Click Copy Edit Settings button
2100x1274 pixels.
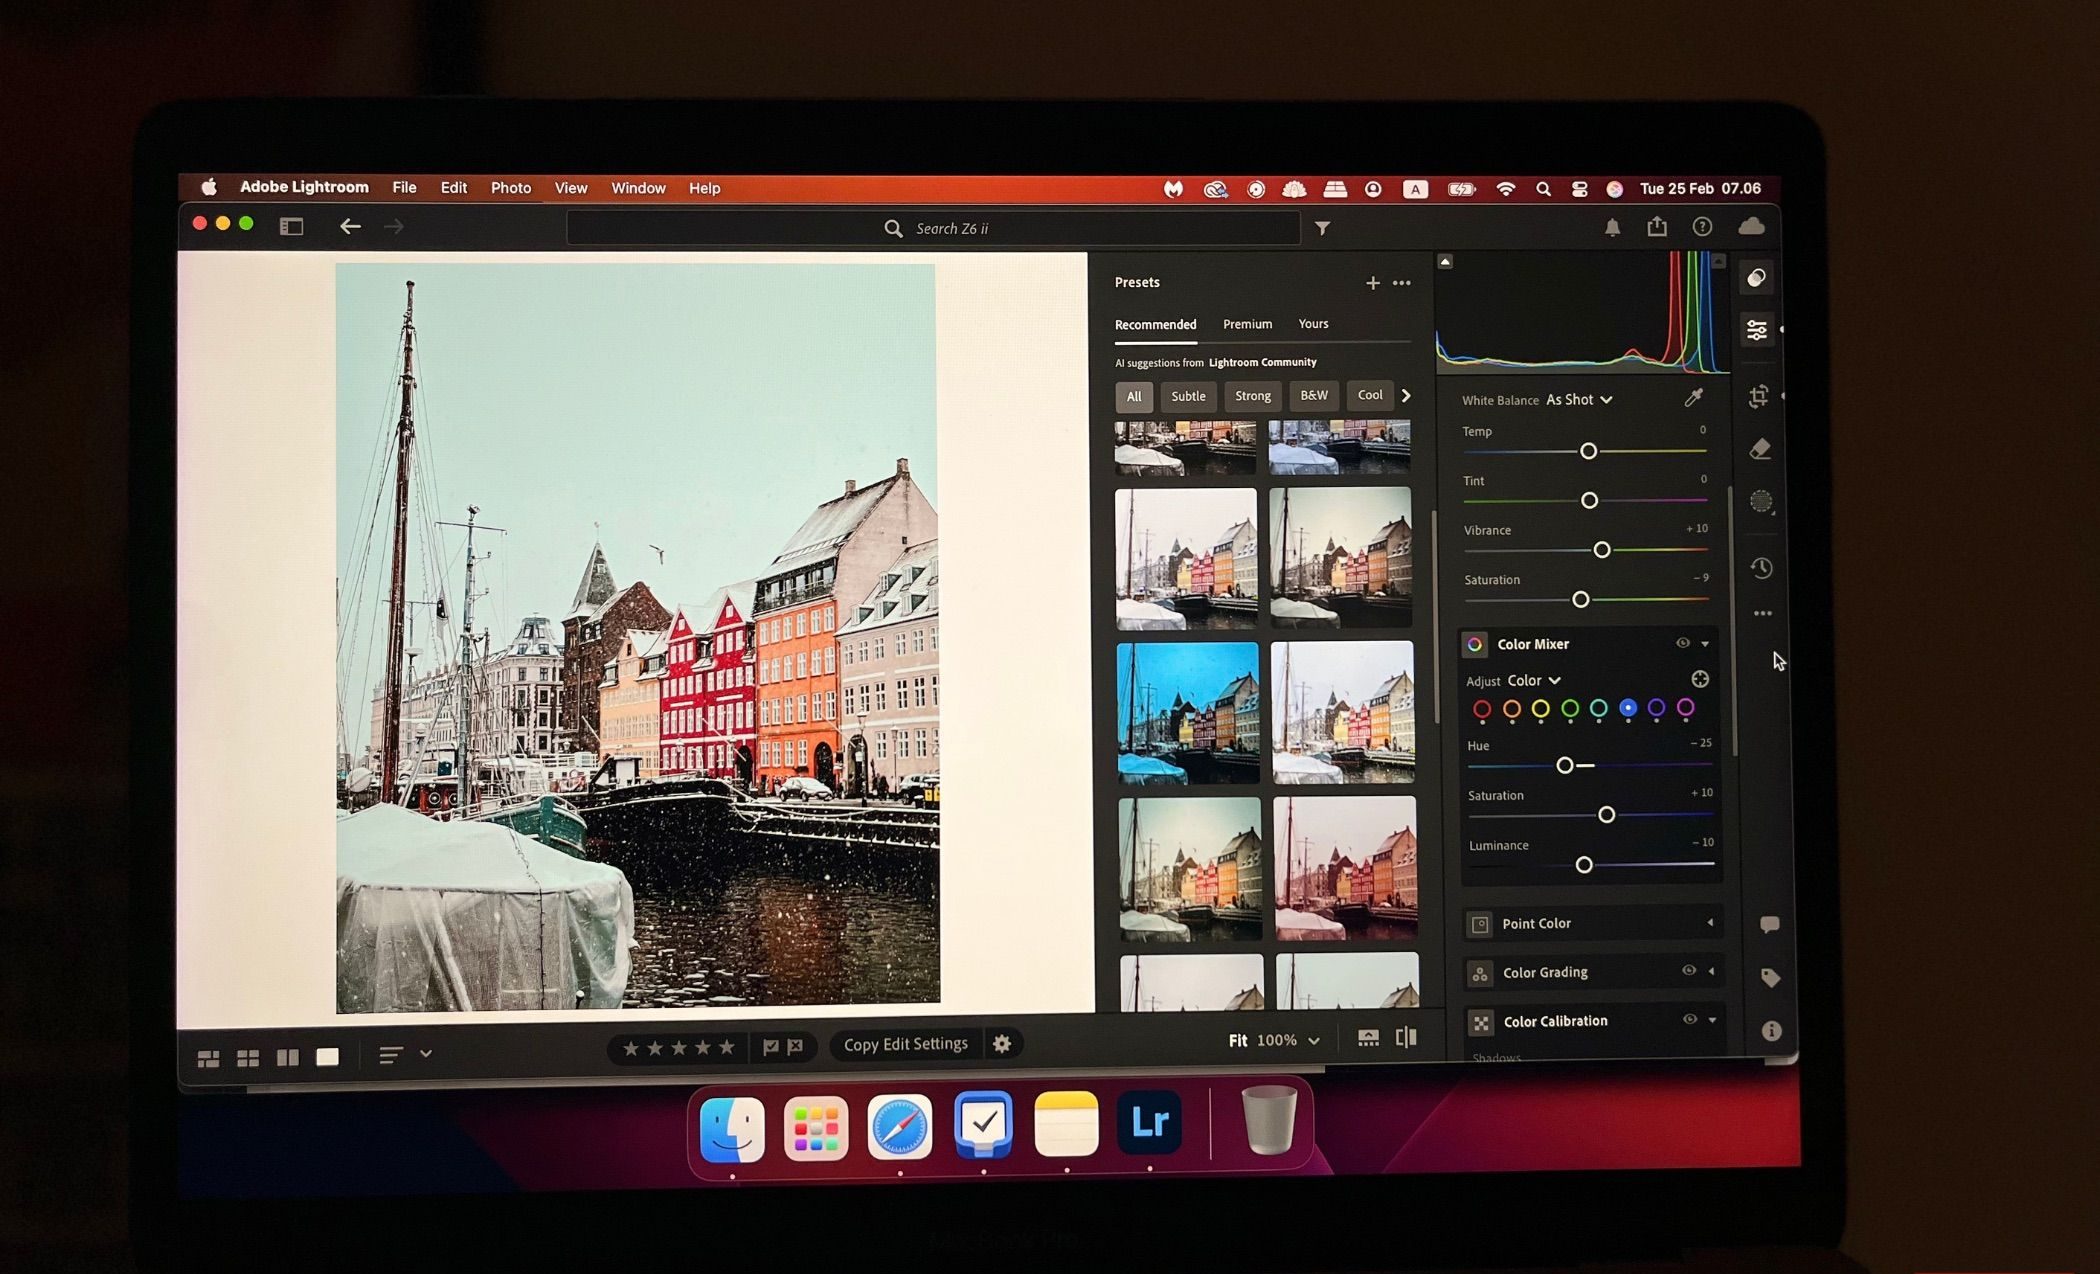[x=905, y=1044]
